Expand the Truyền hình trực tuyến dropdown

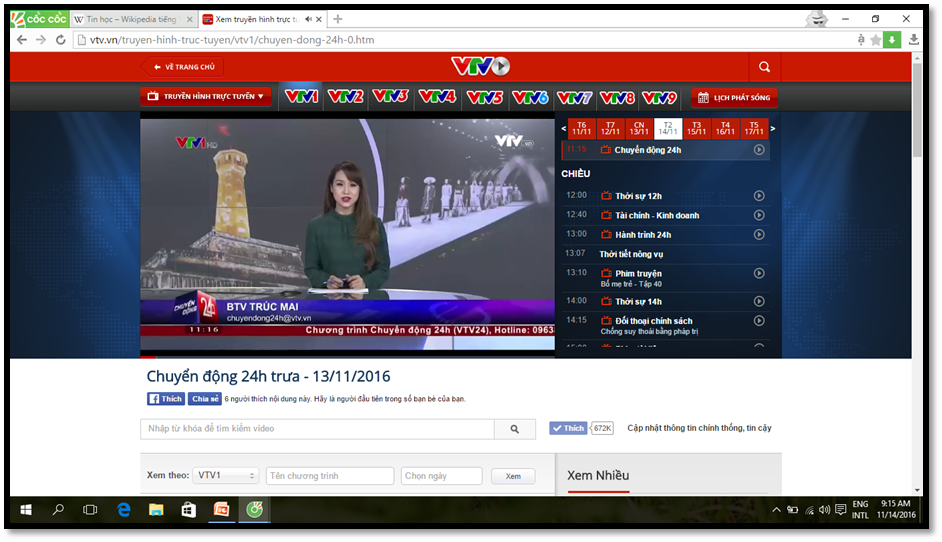point(206,96)
